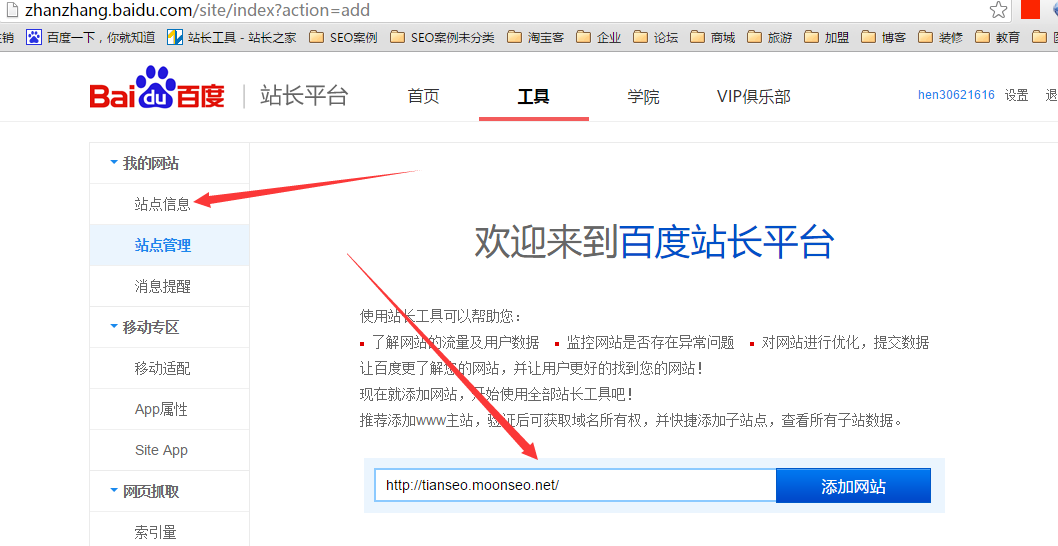Click text 了解网站的流量及用户数据
1058x546 pixels.
(x=455, y=342)
